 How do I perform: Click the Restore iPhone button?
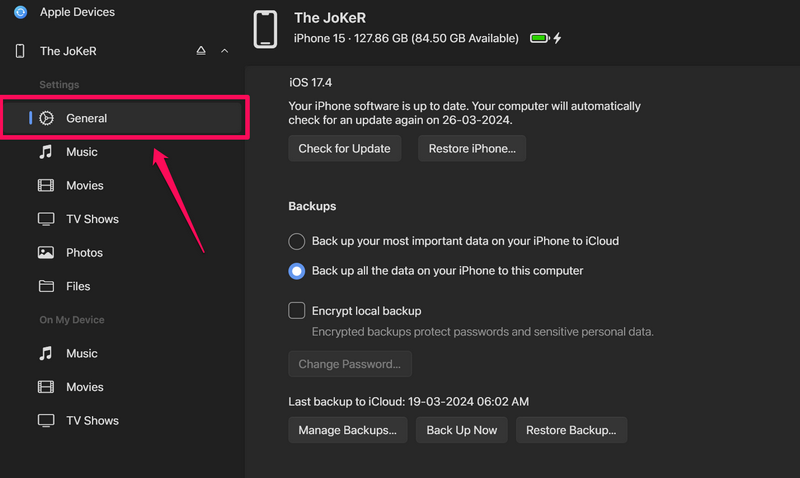tap(472, 149)
